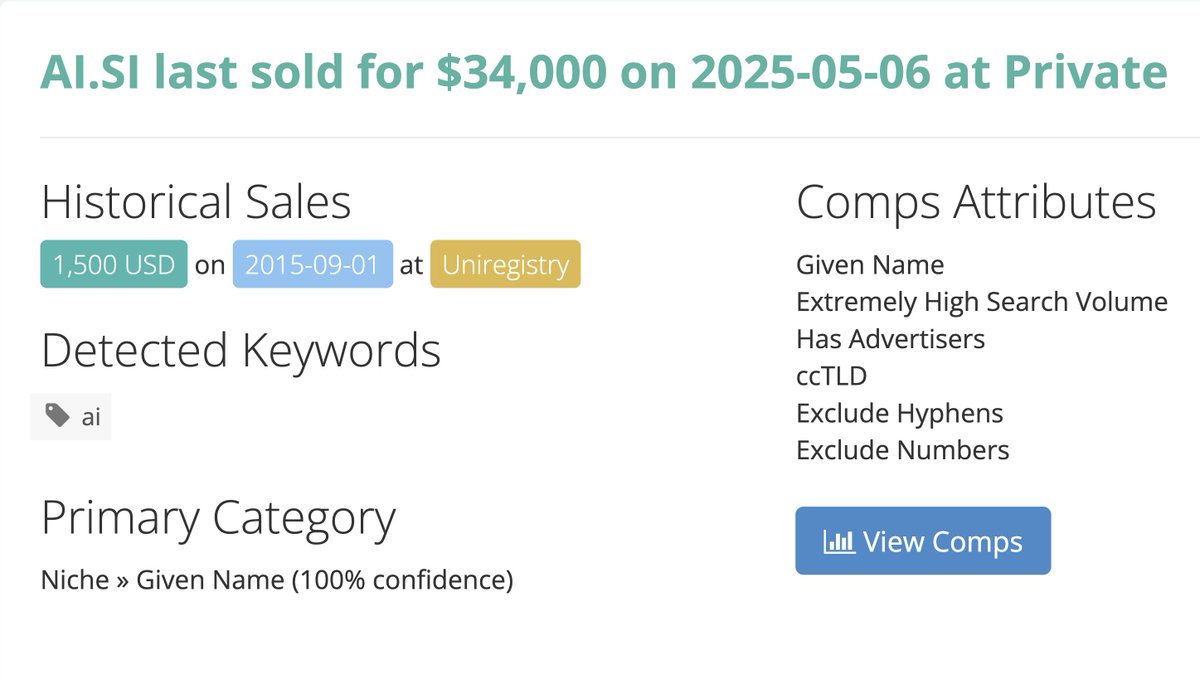Click Extremely High Search Volume attribute
Viewport: 1200px width, 684px height.
click(982, 302)
